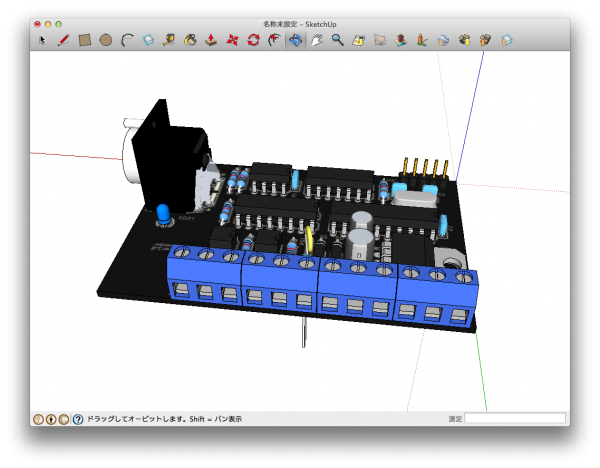The height and width of the screenshot is (468, 600).
Task: Click the Zoom Extents tool
Action: coord(359,40)
